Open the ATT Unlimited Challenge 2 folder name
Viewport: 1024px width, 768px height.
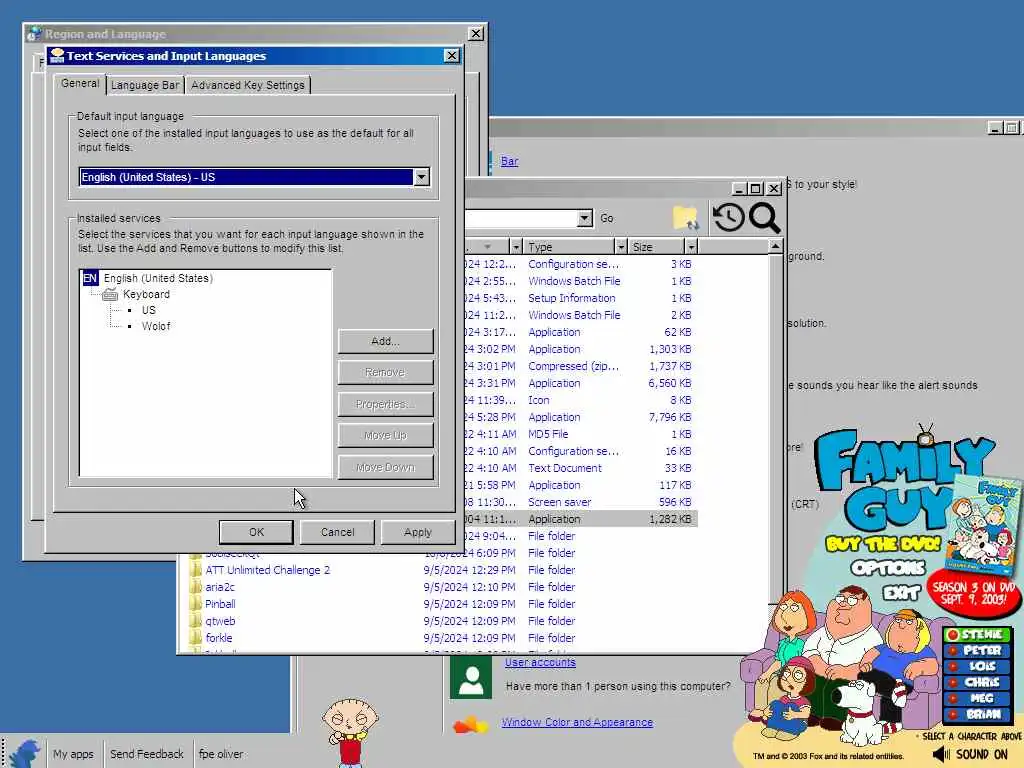click(268, 570)
